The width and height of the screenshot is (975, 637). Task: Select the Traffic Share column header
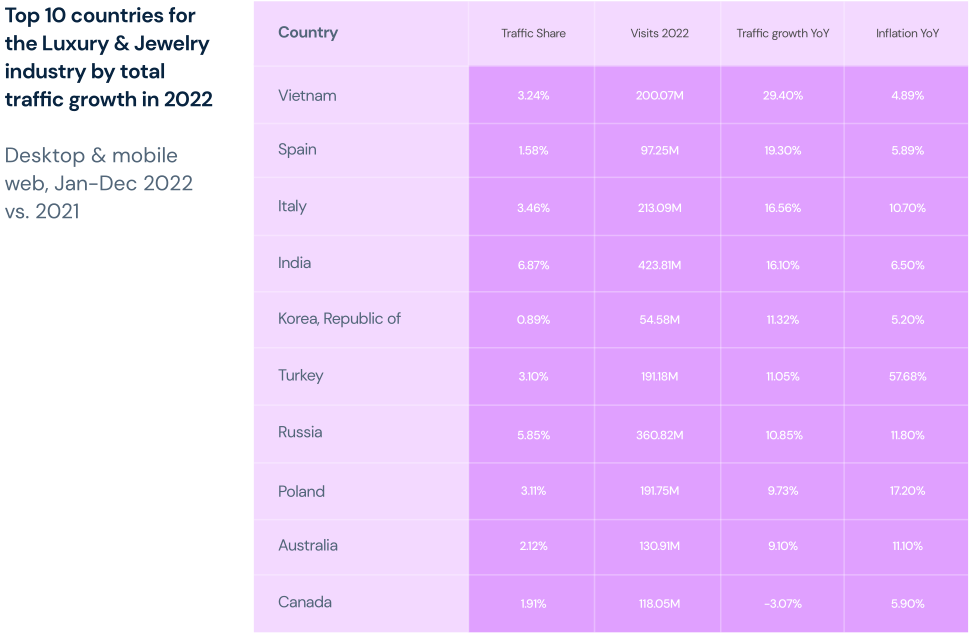coord(533,34)
